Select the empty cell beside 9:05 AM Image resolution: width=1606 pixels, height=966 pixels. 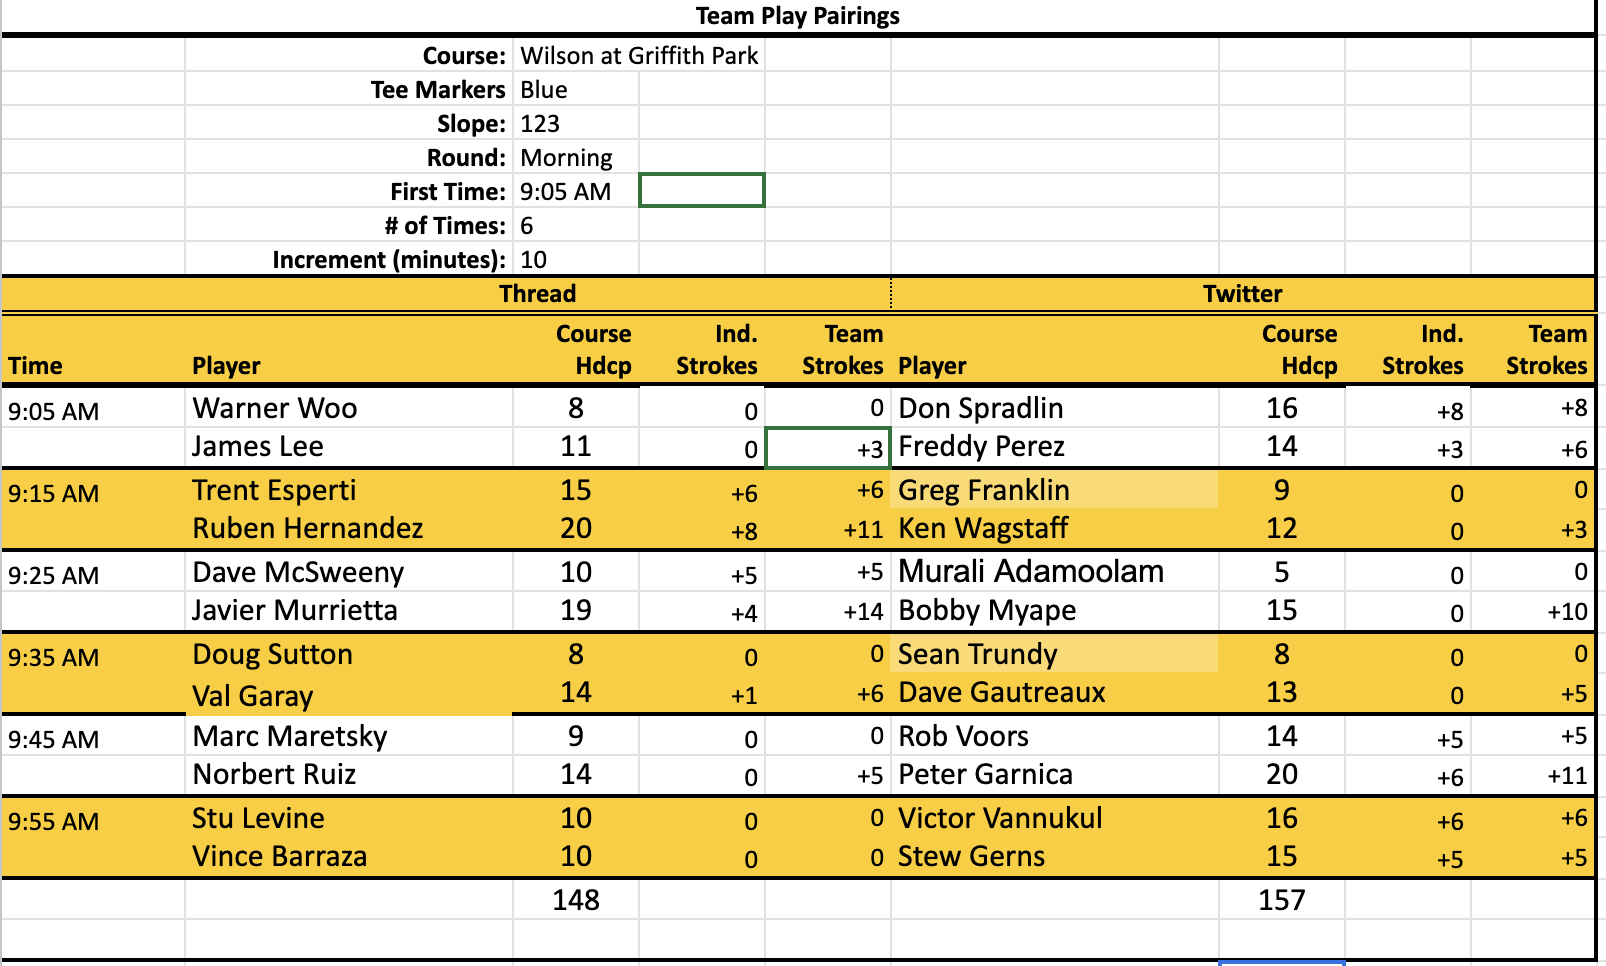[x=702, y=191]
